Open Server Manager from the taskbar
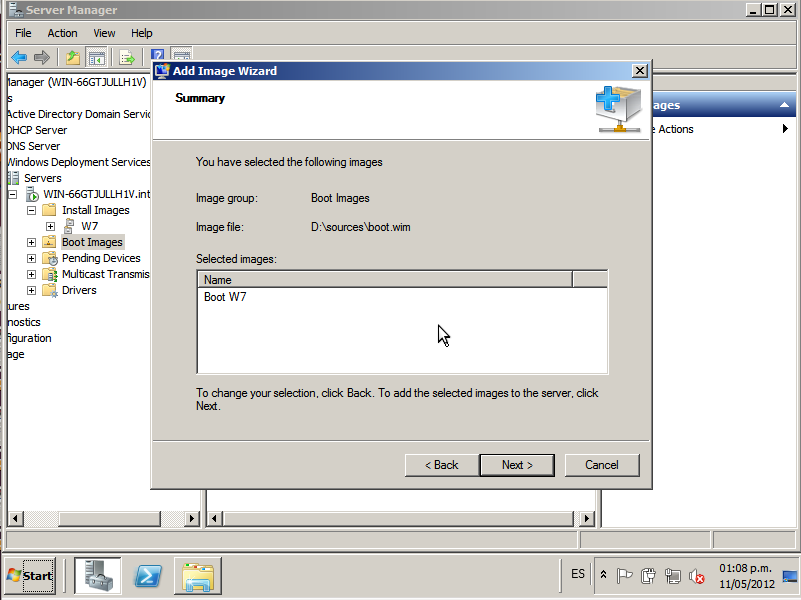 [x=98, y=575]
